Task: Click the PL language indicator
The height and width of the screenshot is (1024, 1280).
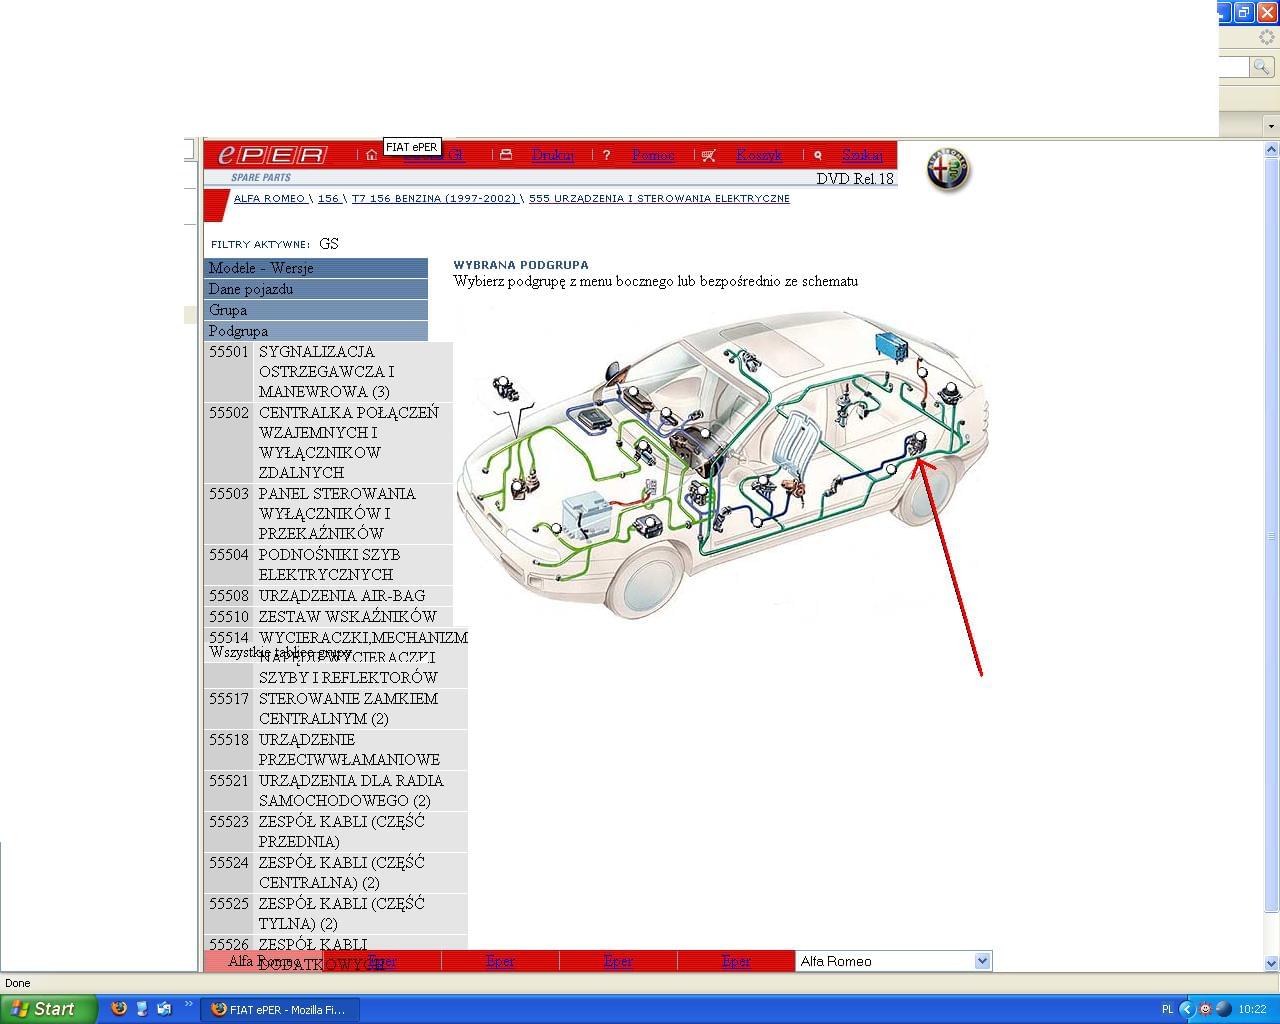Action: (1167, 1009)
